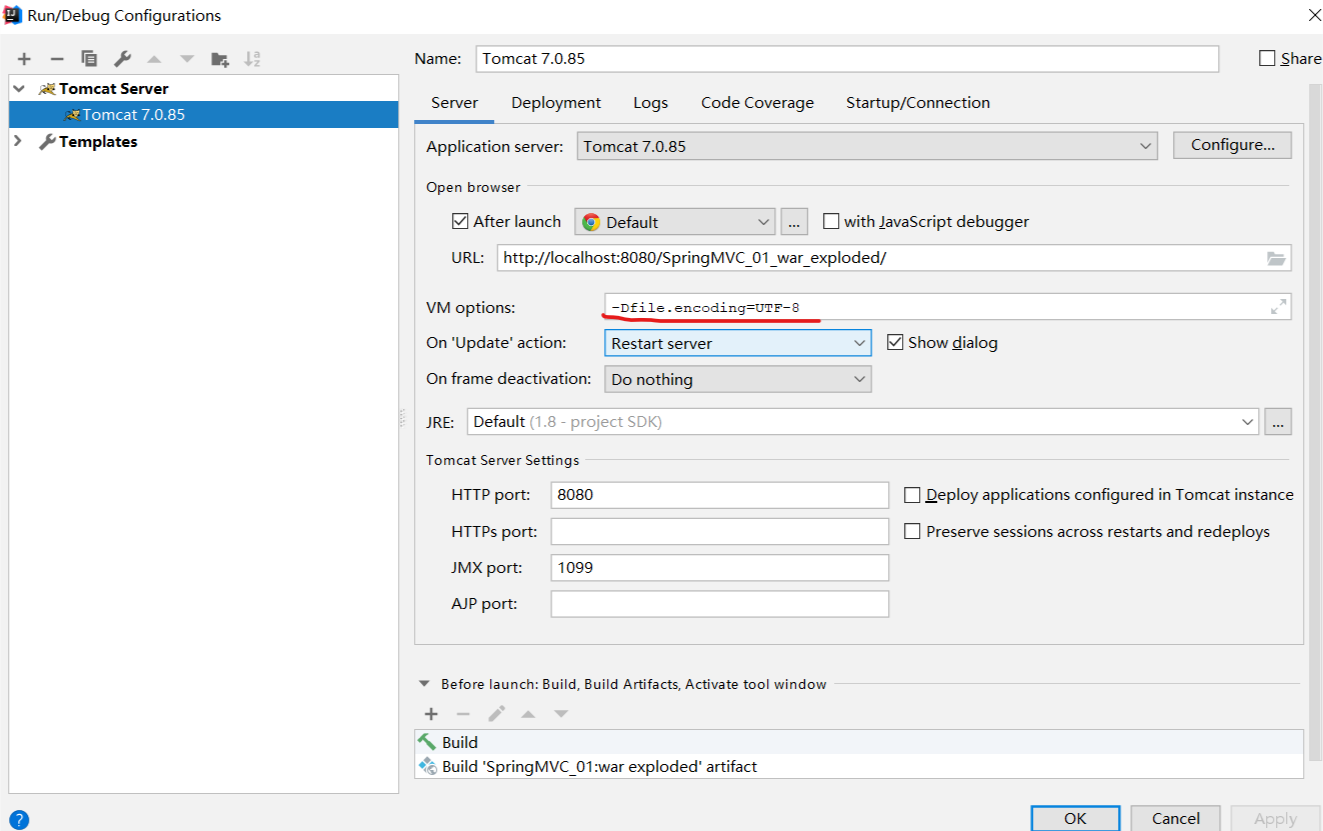Click the AJP port field

720,604
